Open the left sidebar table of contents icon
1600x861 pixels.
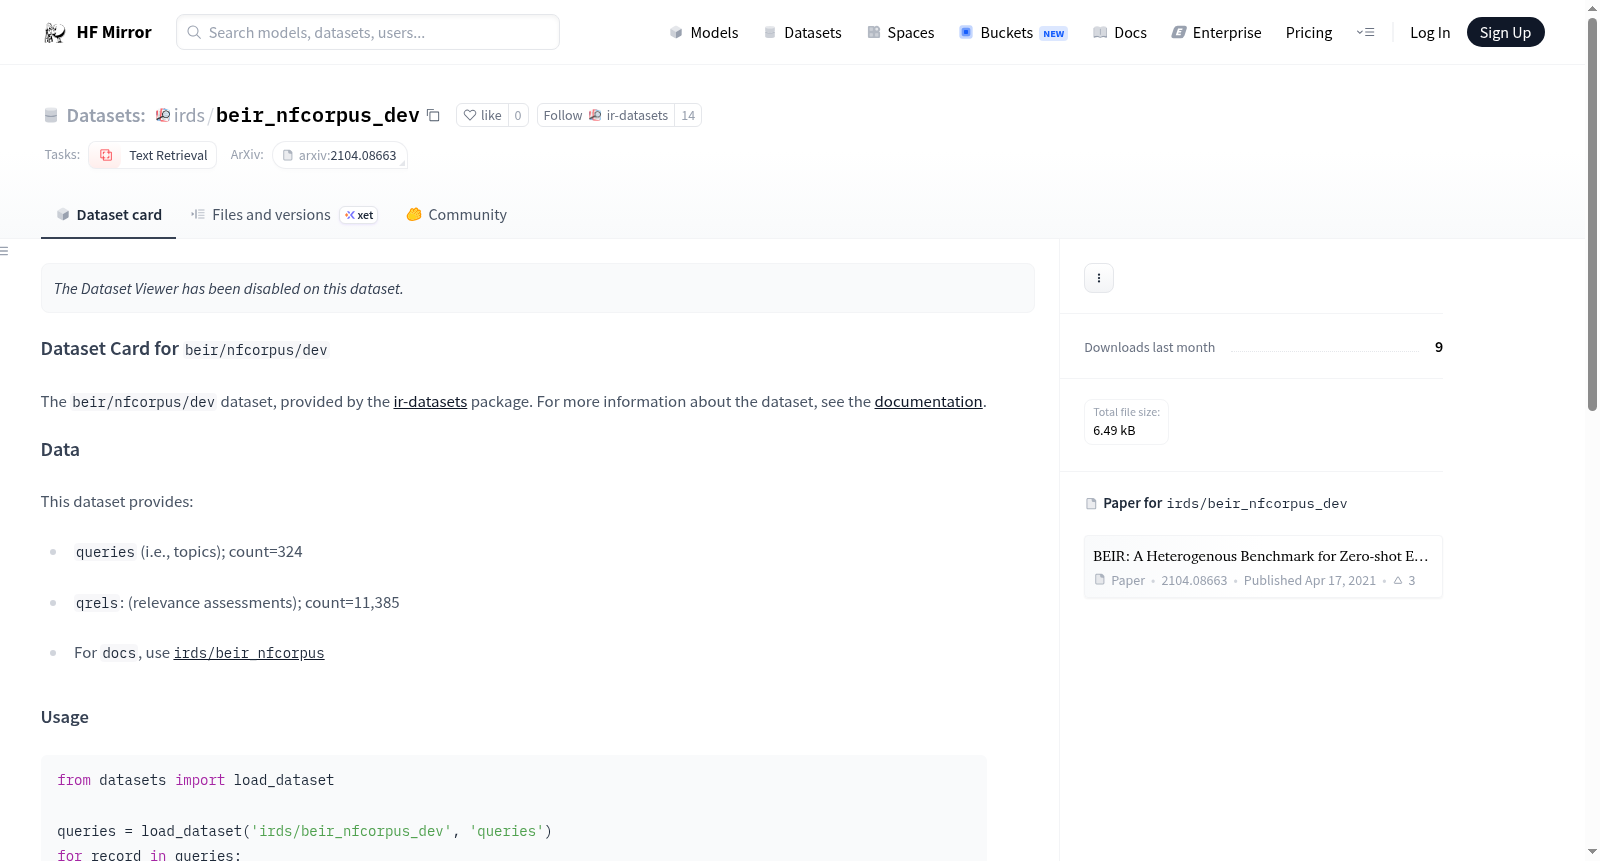pos(4,251)
